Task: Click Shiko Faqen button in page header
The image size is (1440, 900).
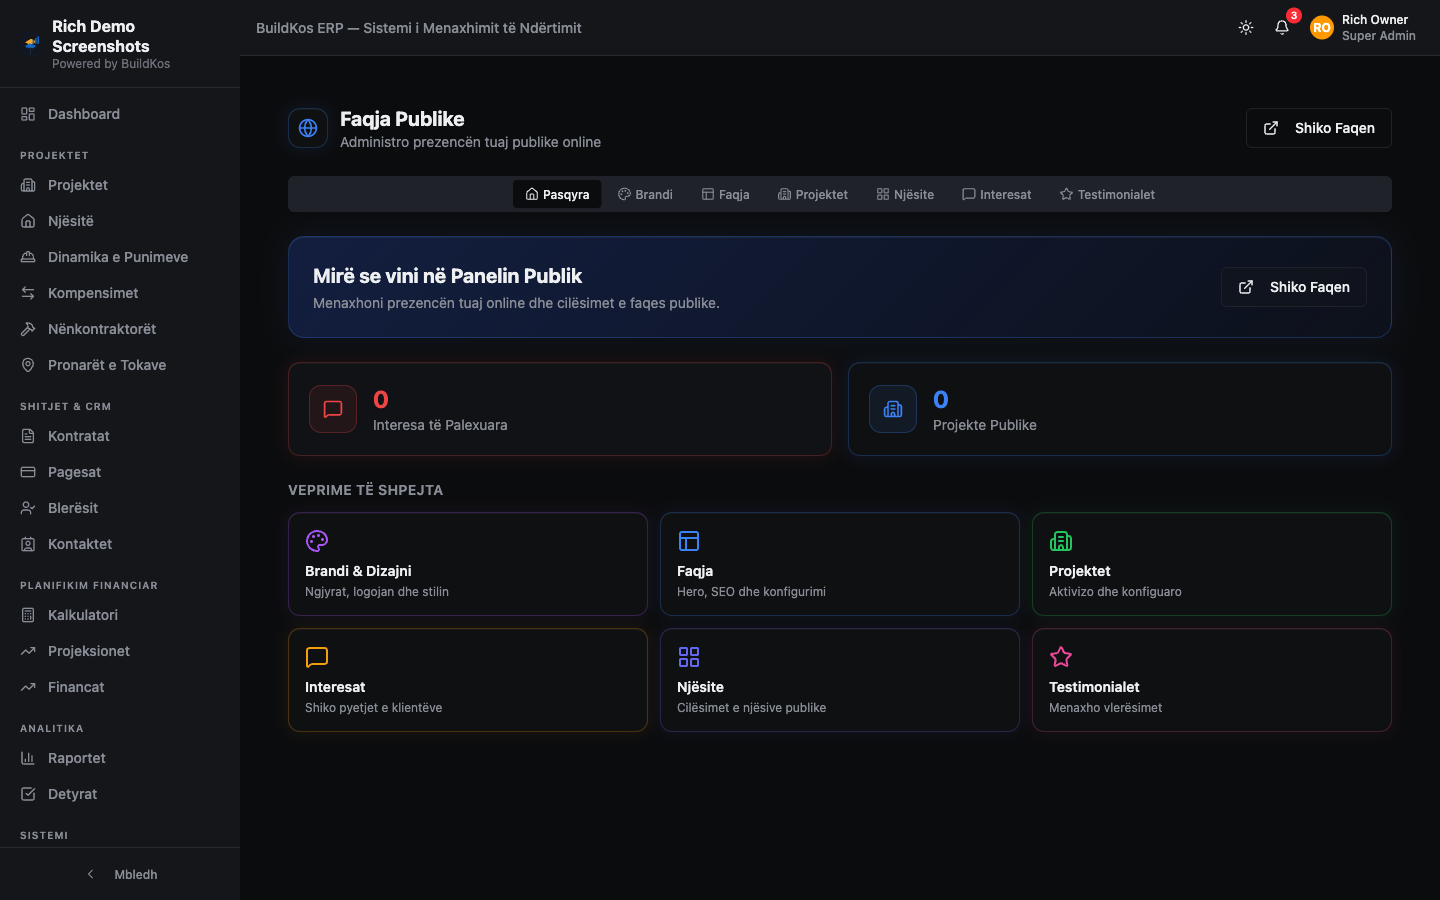Action: [1319, 128]
